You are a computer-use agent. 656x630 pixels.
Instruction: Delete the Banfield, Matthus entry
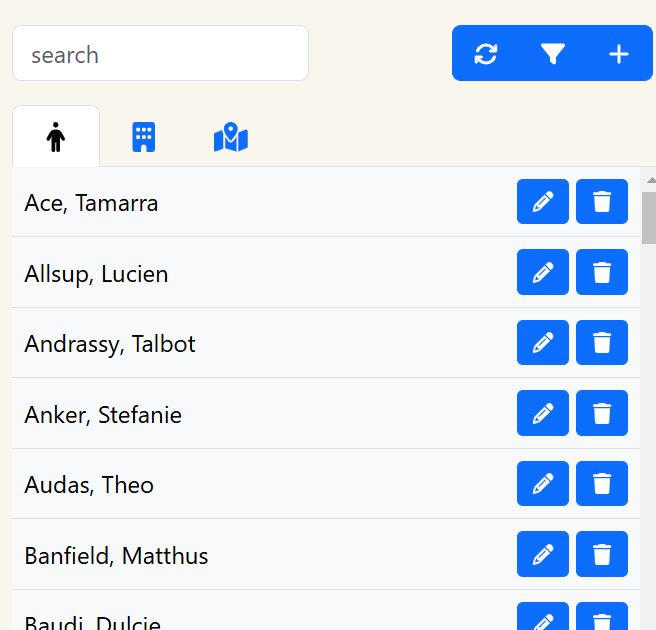[x=602, y=554]
